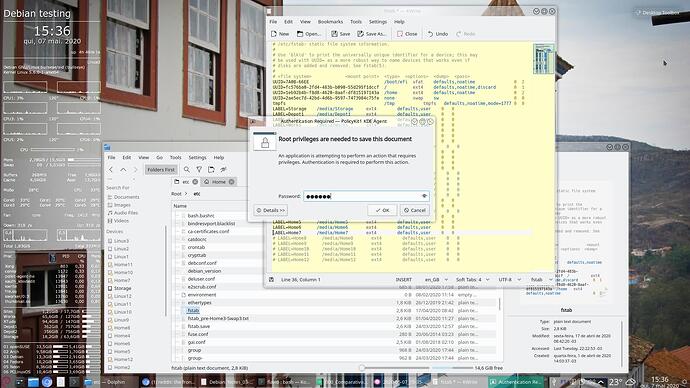Toggle password visibility eye icon

424,196
